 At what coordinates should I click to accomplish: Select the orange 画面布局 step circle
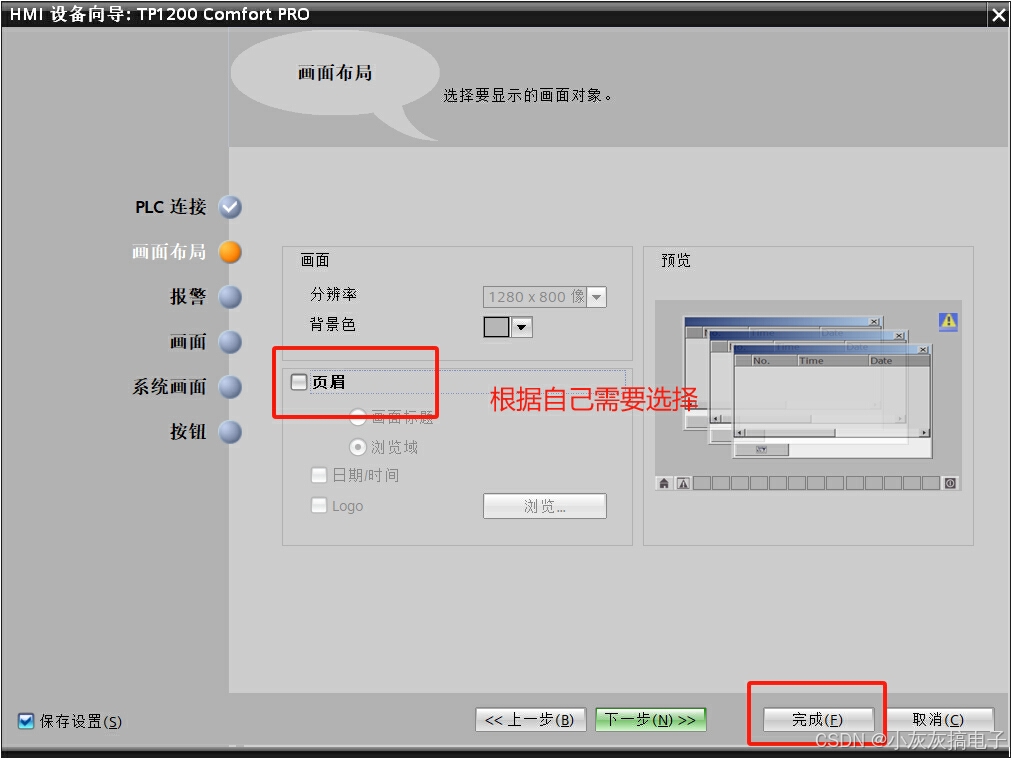pyautogui.click(x=230, y=252)
